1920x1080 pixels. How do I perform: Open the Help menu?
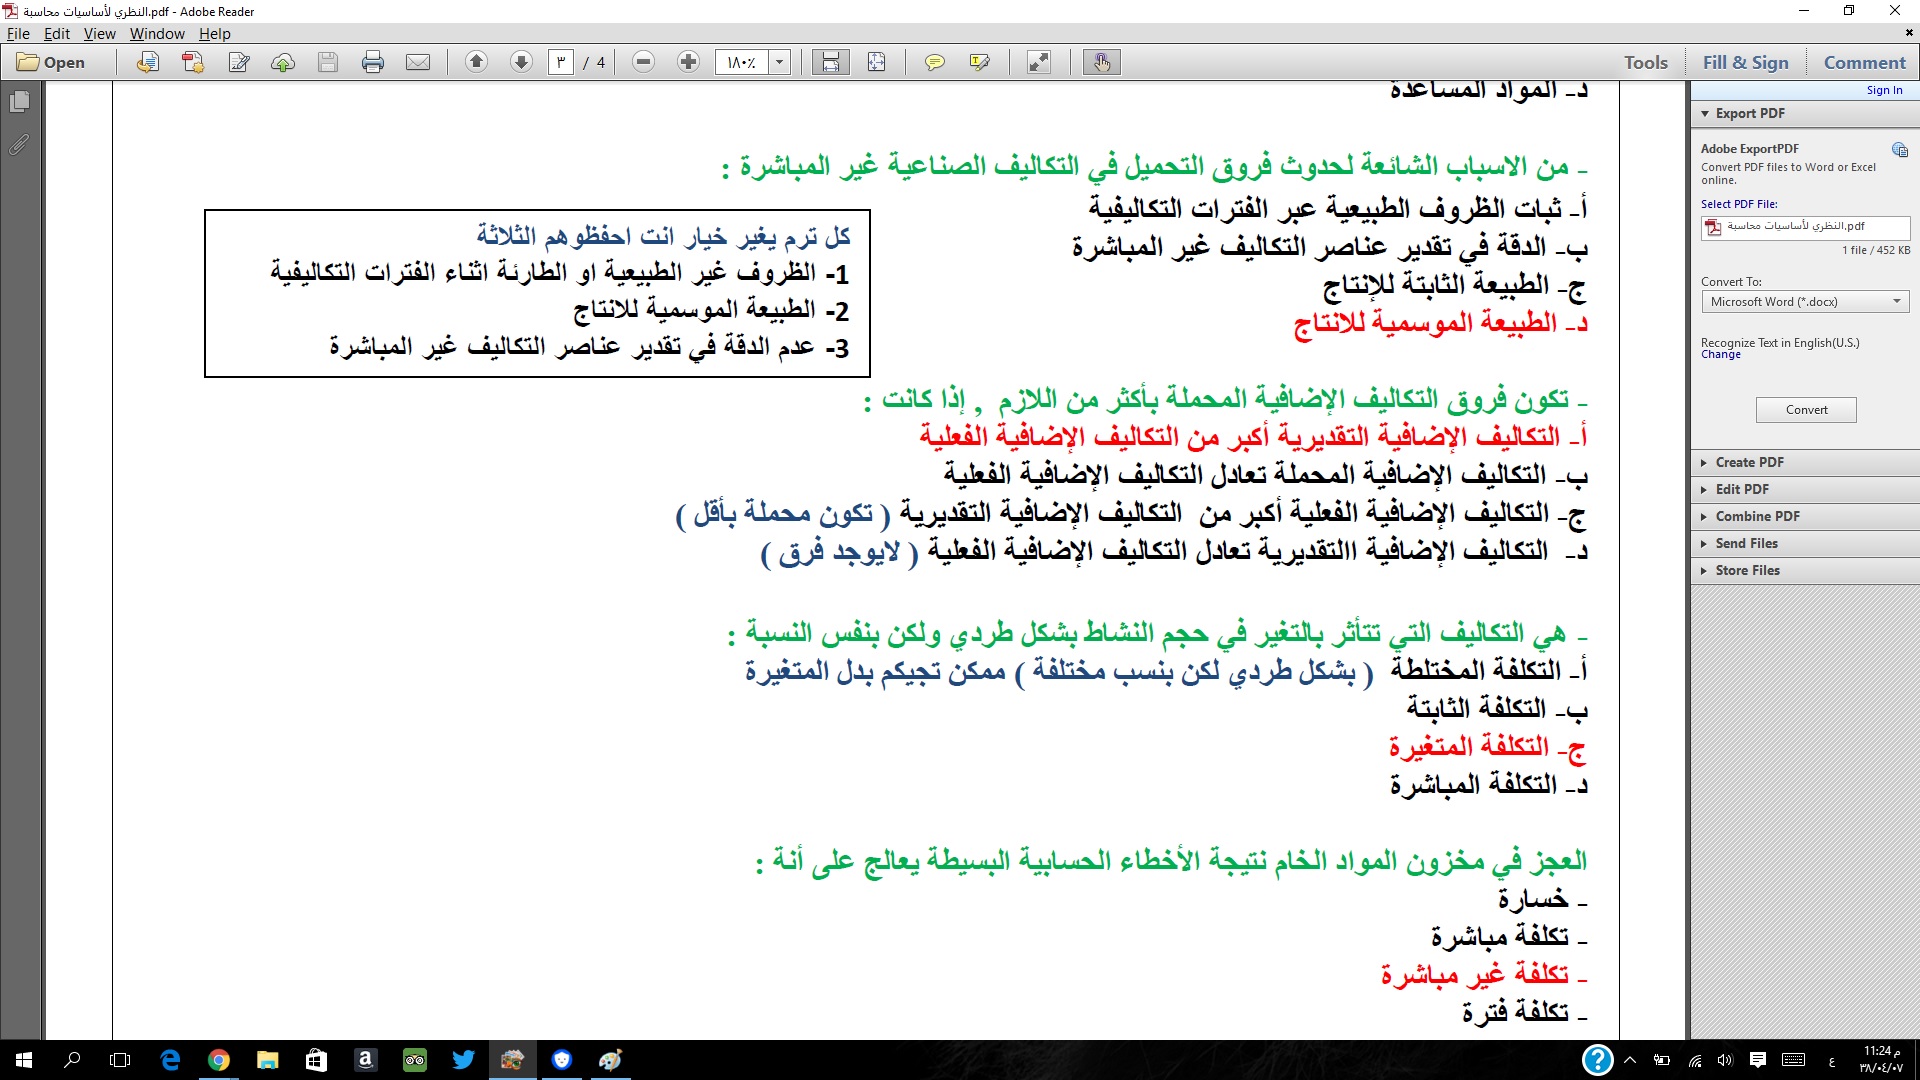click(x=214, y=33)
